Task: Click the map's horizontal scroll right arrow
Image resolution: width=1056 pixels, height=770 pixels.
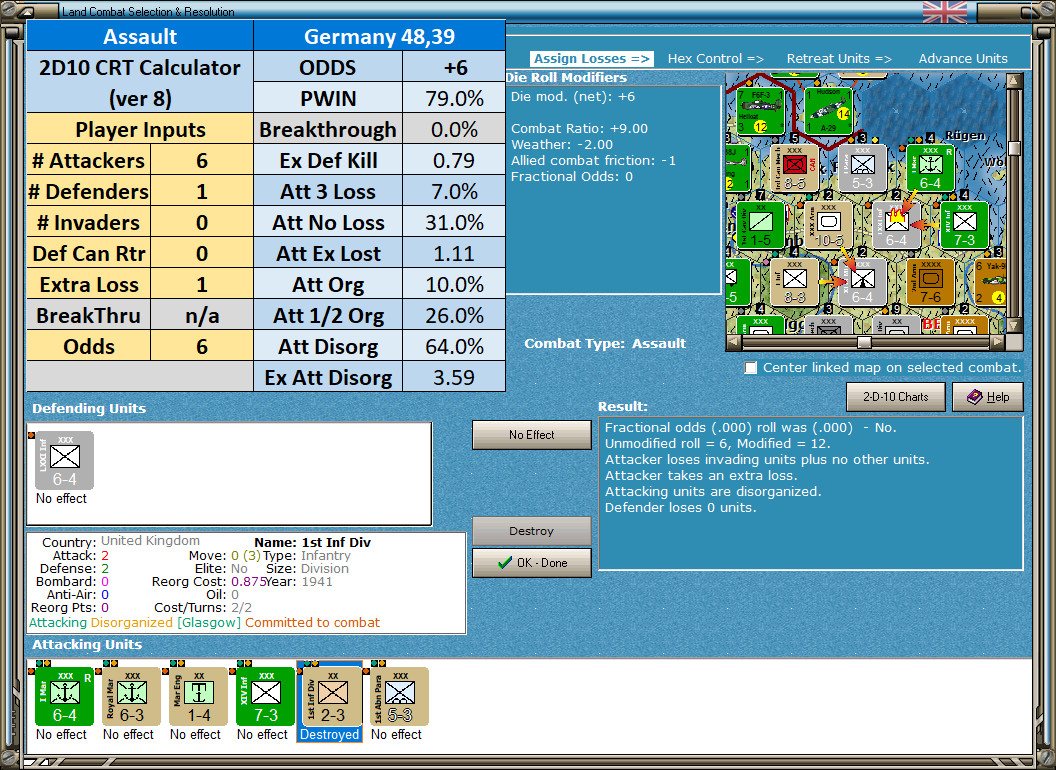Action: point(997,342)
